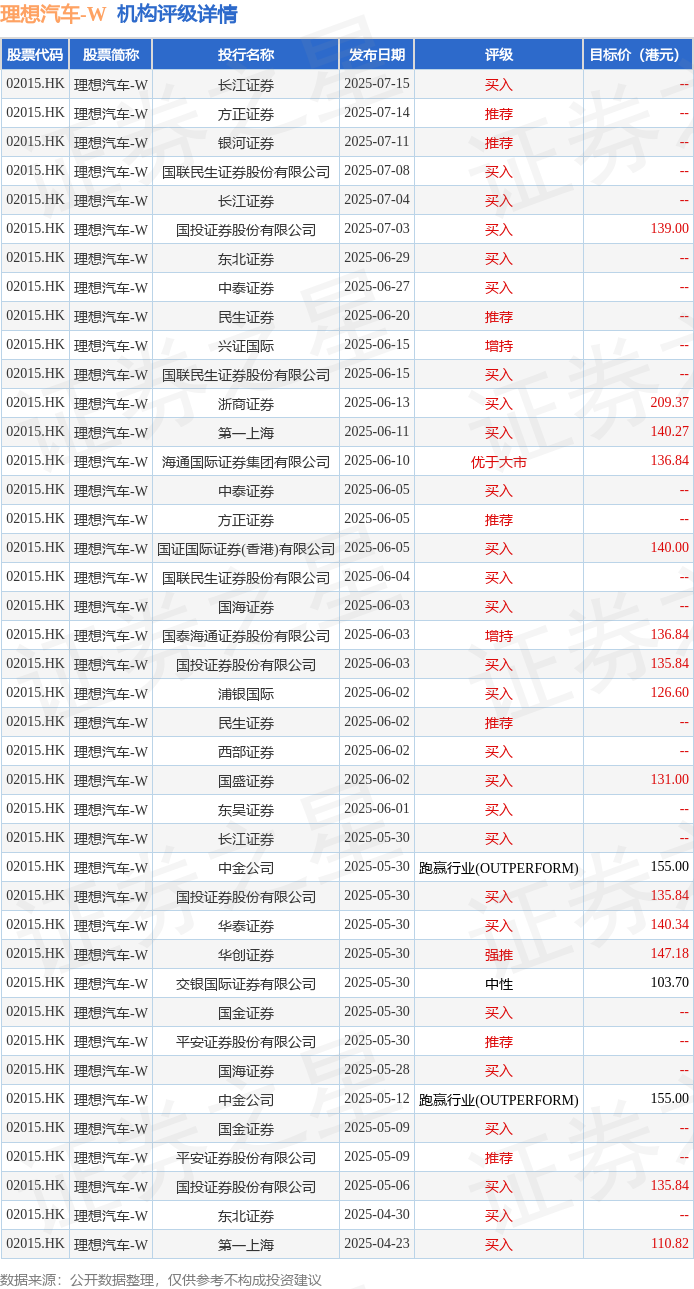The width and height of the screenshot is (694, 1289).
Task: Click the date cell 2025-06-20
Action: (x=377, y=316)
